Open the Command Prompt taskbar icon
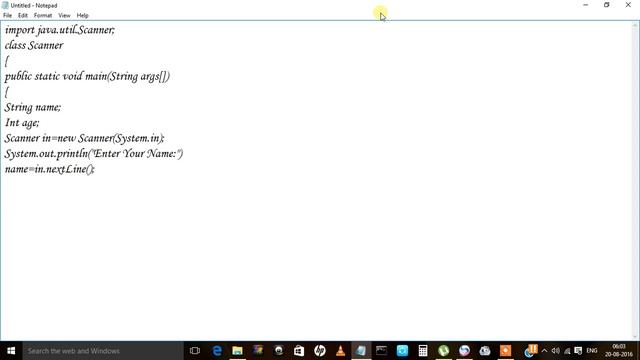640x360 pixels. click(382, 351)
